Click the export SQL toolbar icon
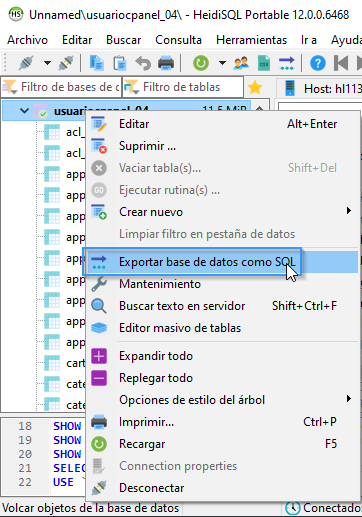362x517 pixels. (x=287, y=63)
